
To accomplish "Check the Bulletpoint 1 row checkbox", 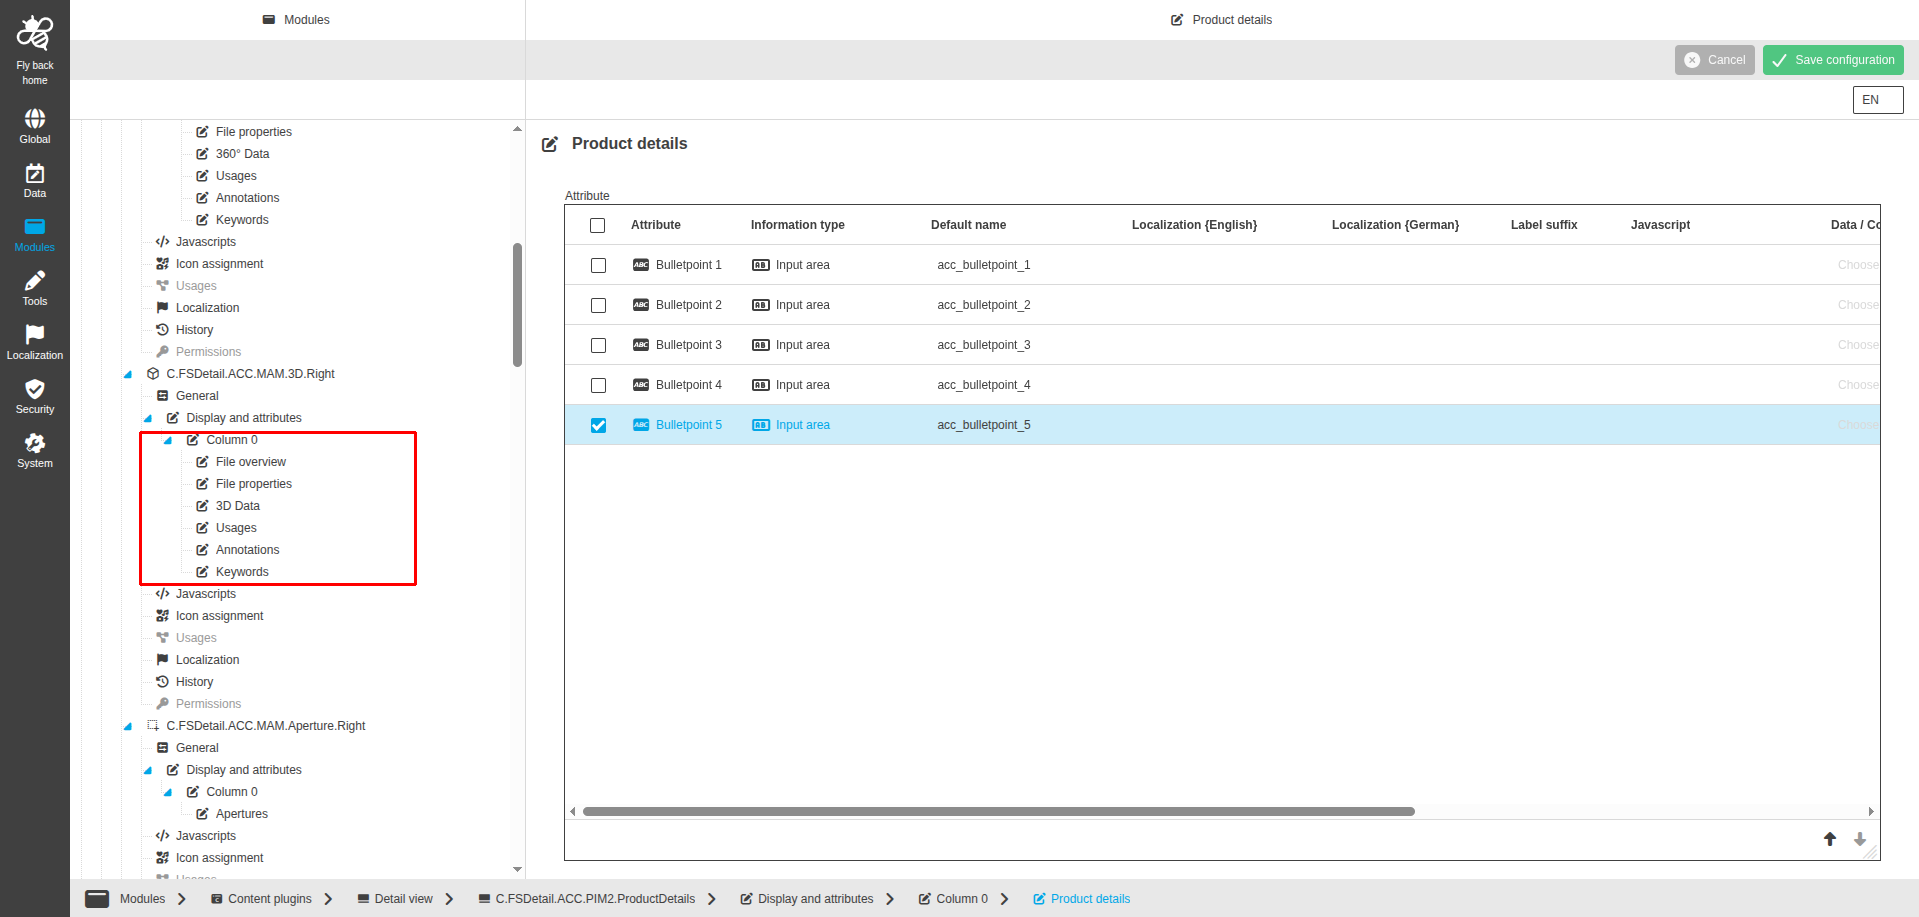I will (x=598, y=266).
